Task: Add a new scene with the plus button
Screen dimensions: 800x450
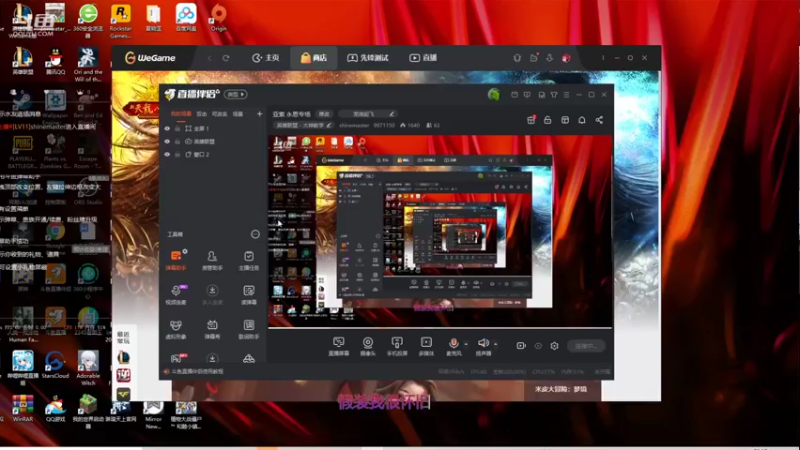Action: point(259,114)
